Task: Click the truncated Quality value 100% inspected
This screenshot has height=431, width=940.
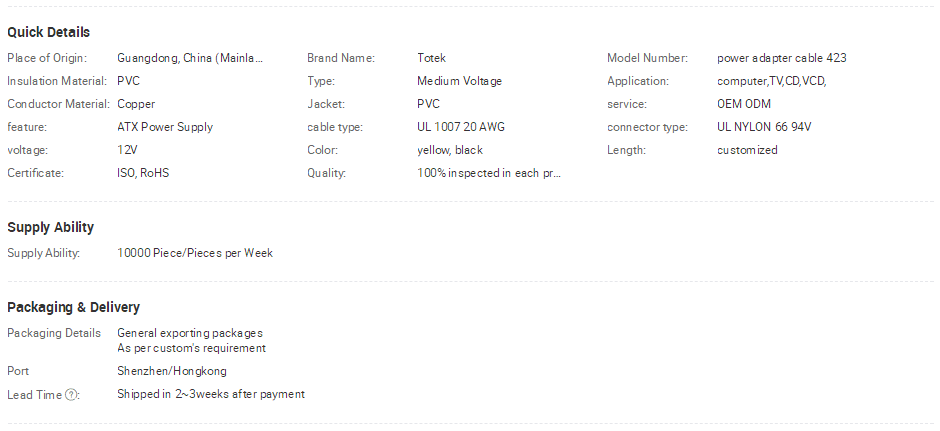Action: pyautogui.click(x=489, y=173)
